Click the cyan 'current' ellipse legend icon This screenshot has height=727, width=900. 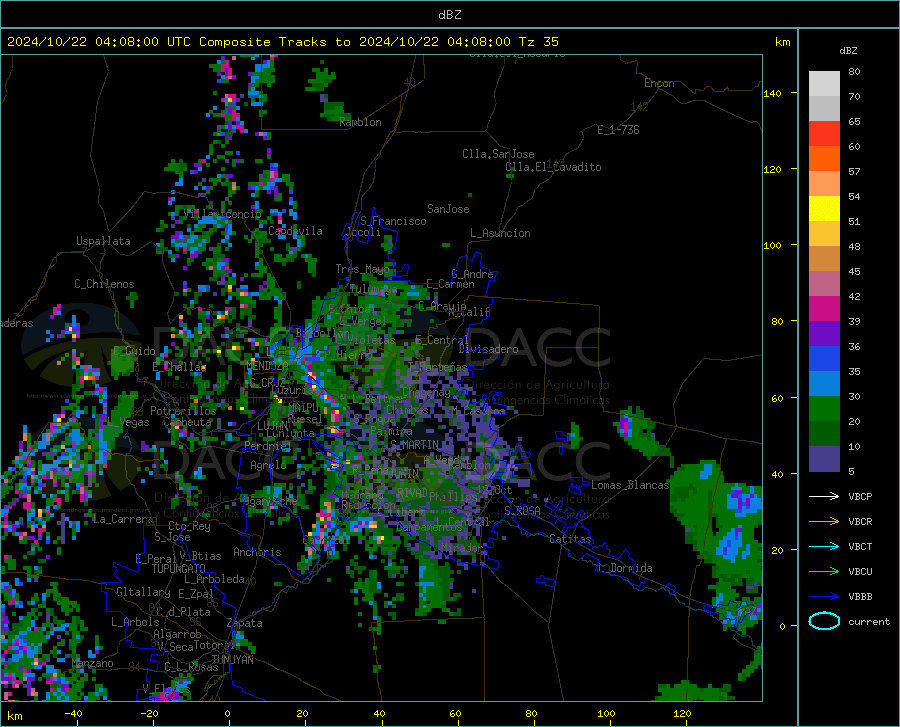[x=824, y=621]
